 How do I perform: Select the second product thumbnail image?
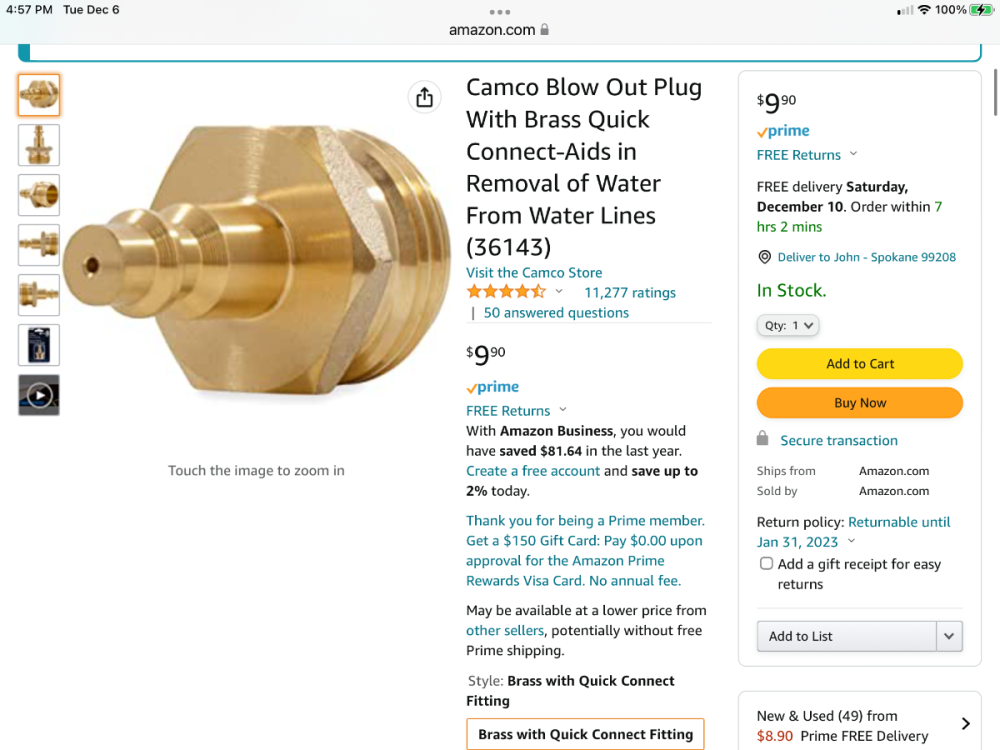[39, 145]
